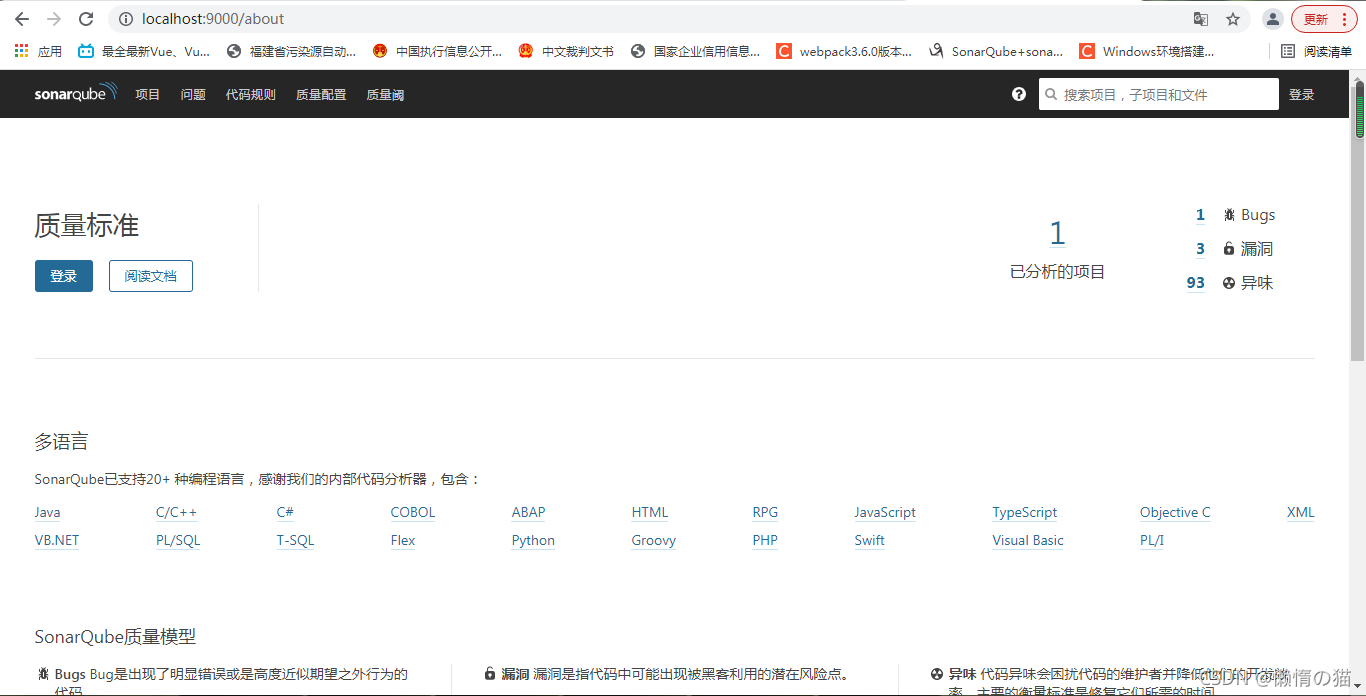The width and height of the screenshot is (1366, 696).
Task: Open translate page icon in address bar
Action: point(1201,19)
